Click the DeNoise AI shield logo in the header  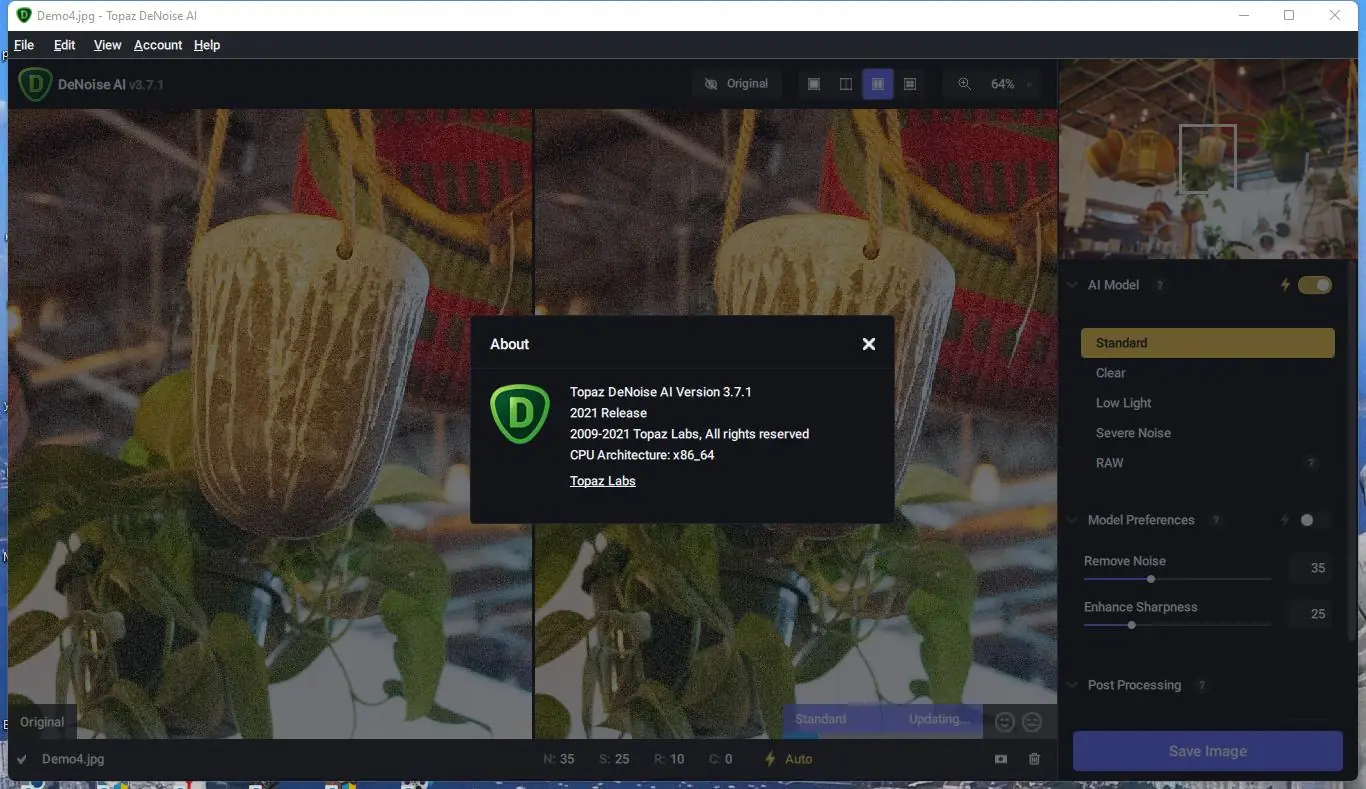(x=35, y=84)
